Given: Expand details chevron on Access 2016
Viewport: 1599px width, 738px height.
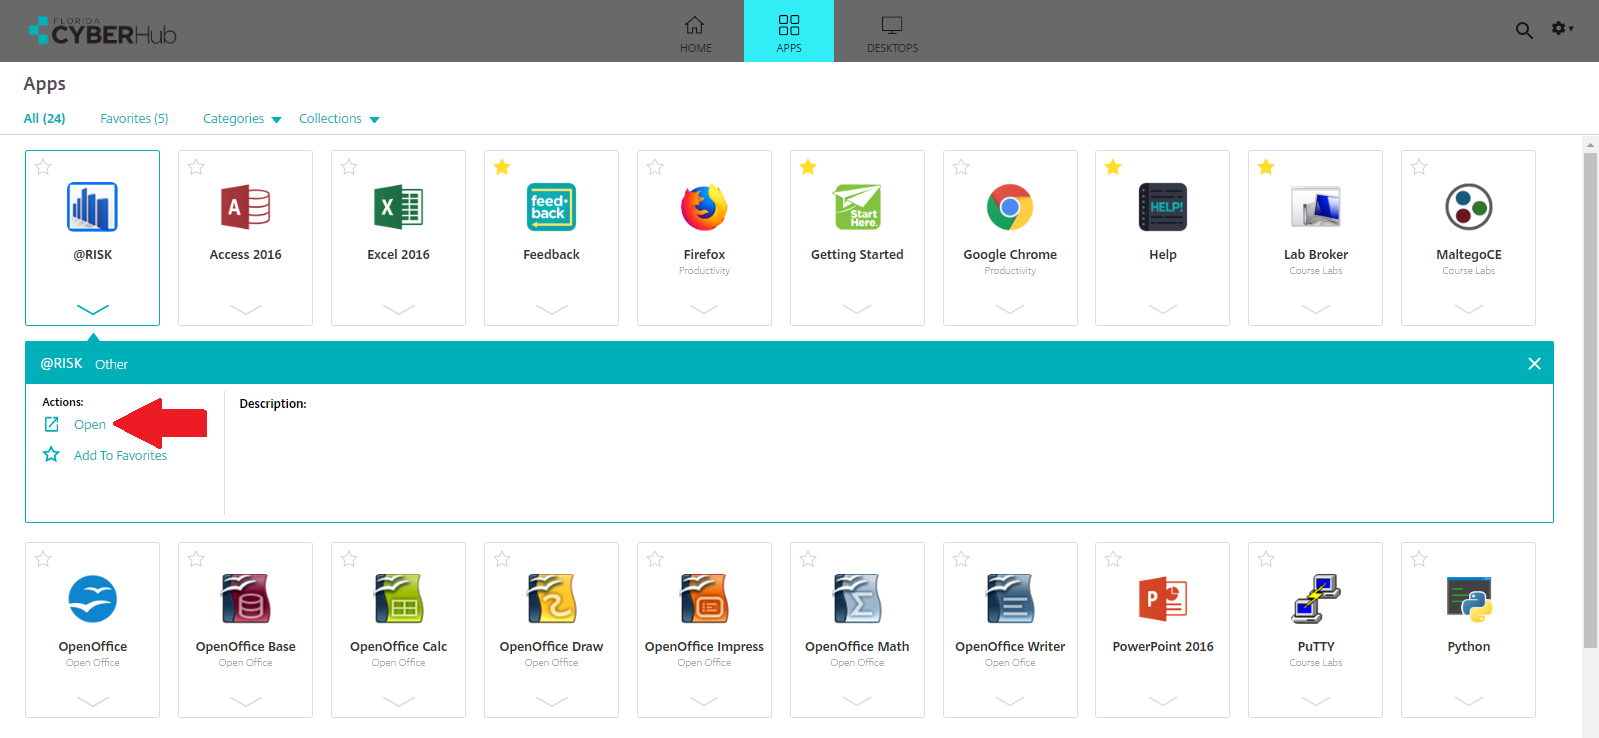Looking at the screenshot, I should [x=245, y=309].
